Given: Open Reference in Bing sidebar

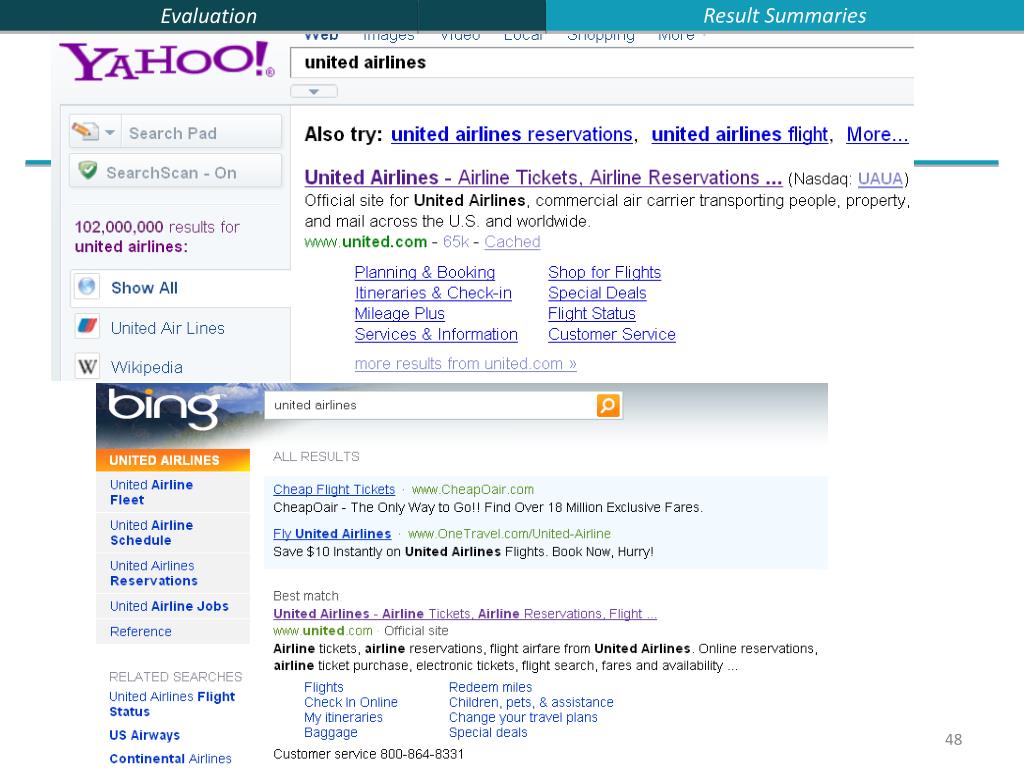Looking at the screenshot, I should [x=140, y=632].
